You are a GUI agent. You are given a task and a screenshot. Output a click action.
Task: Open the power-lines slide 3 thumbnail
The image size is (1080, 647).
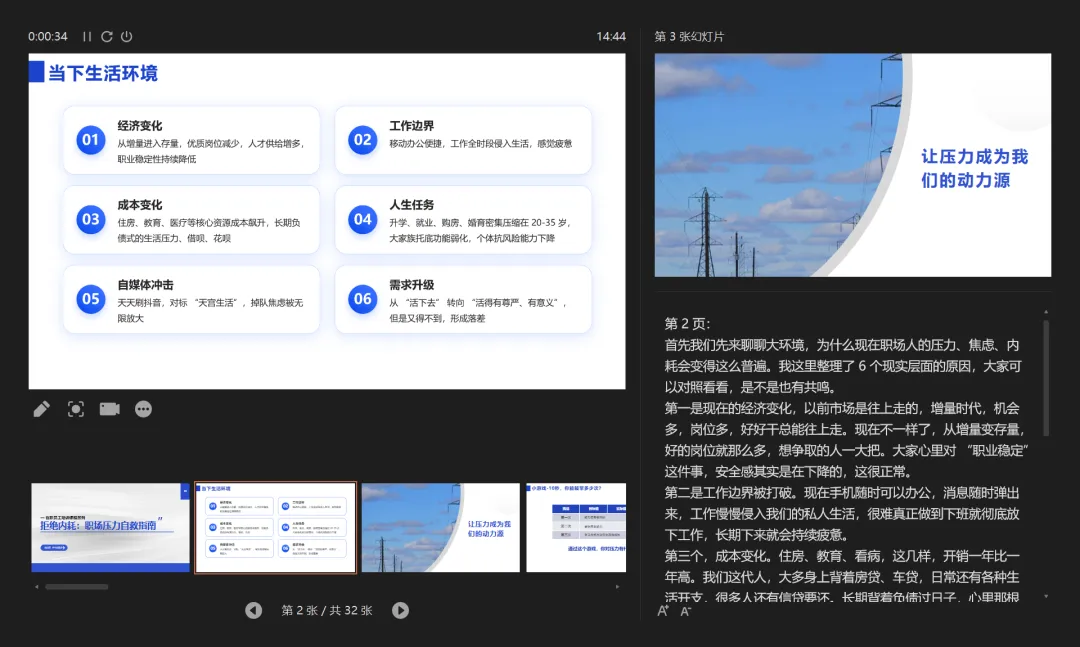(441, 527)
